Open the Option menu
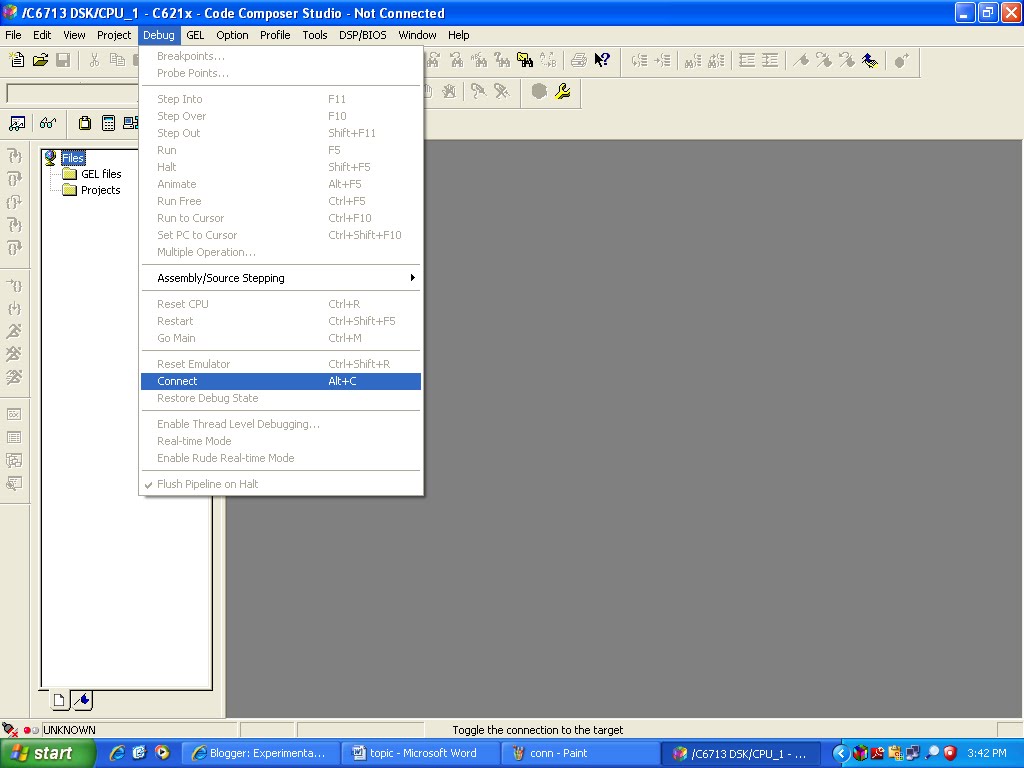Viewport: 1024px width, 768px height. [232, 35]
